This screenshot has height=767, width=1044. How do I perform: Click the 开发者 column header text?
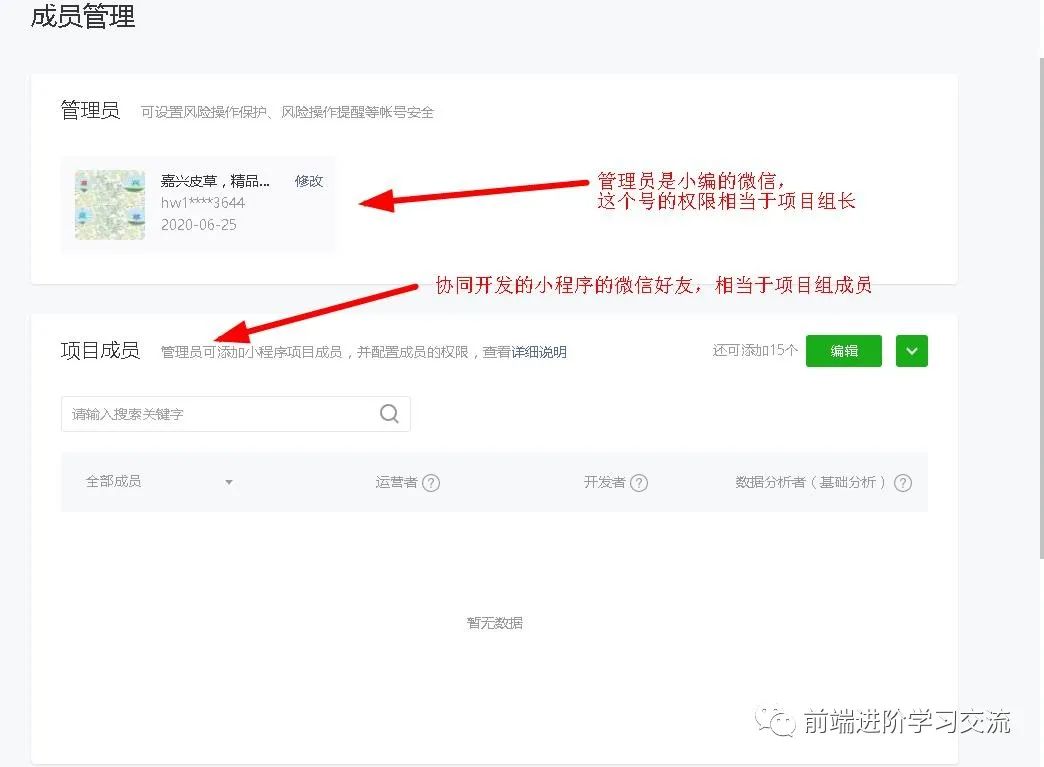point(604,482)
